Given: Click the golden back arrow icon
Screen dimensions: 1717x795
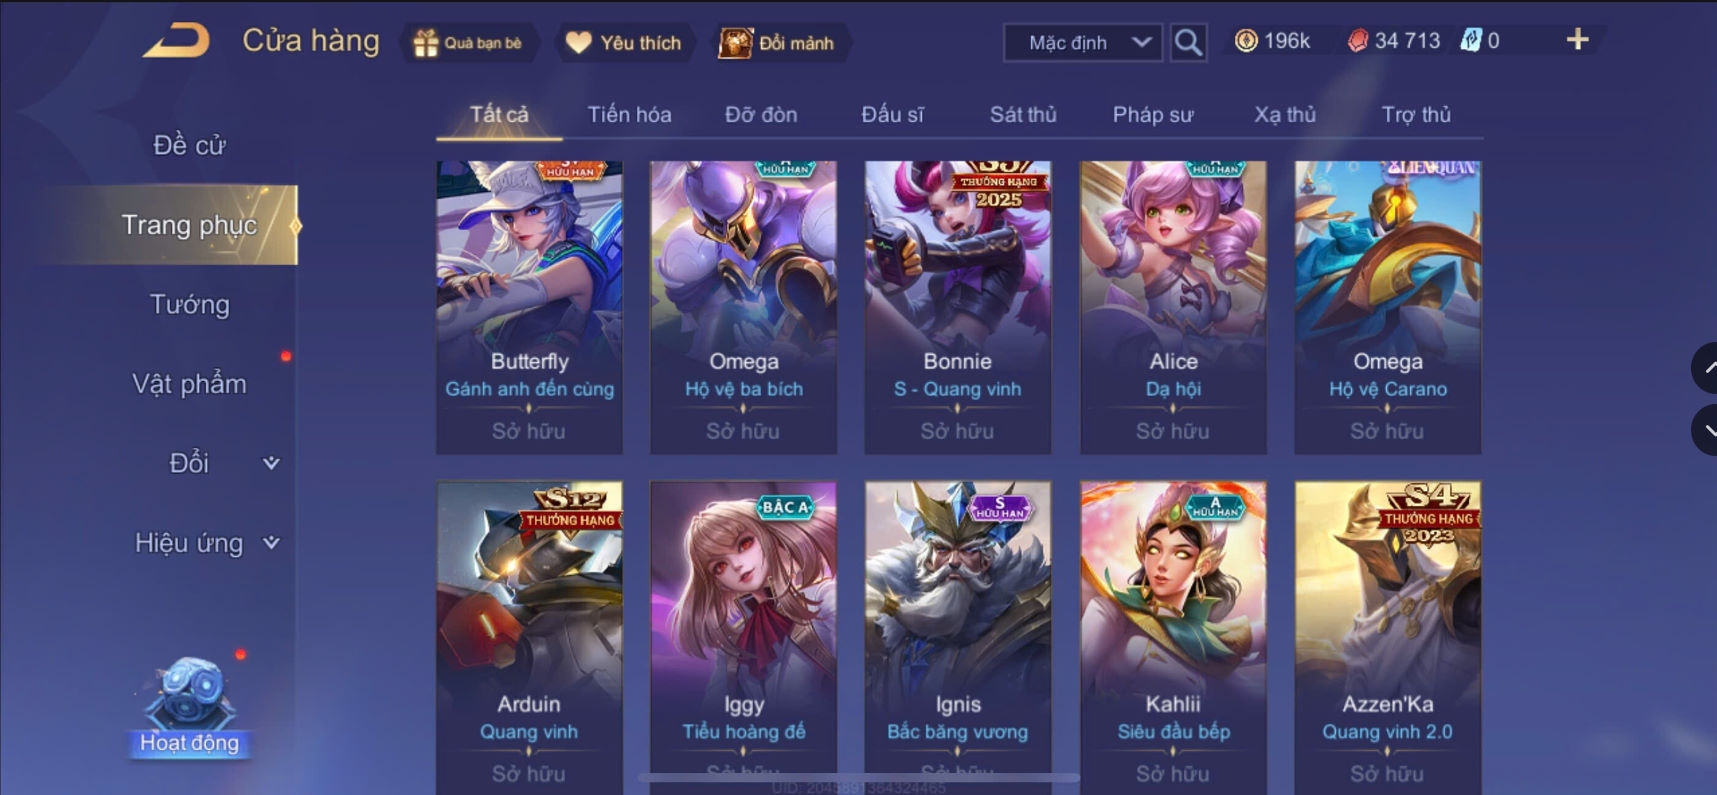Looking at the screenshot, I should (x=176, y=41).
